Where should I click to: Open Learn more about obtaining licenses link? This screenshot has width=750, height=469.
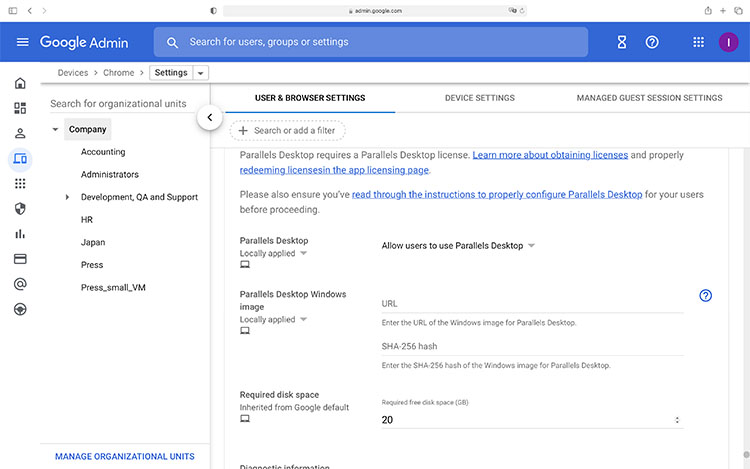pyautogui.click(x=550, y=155)
